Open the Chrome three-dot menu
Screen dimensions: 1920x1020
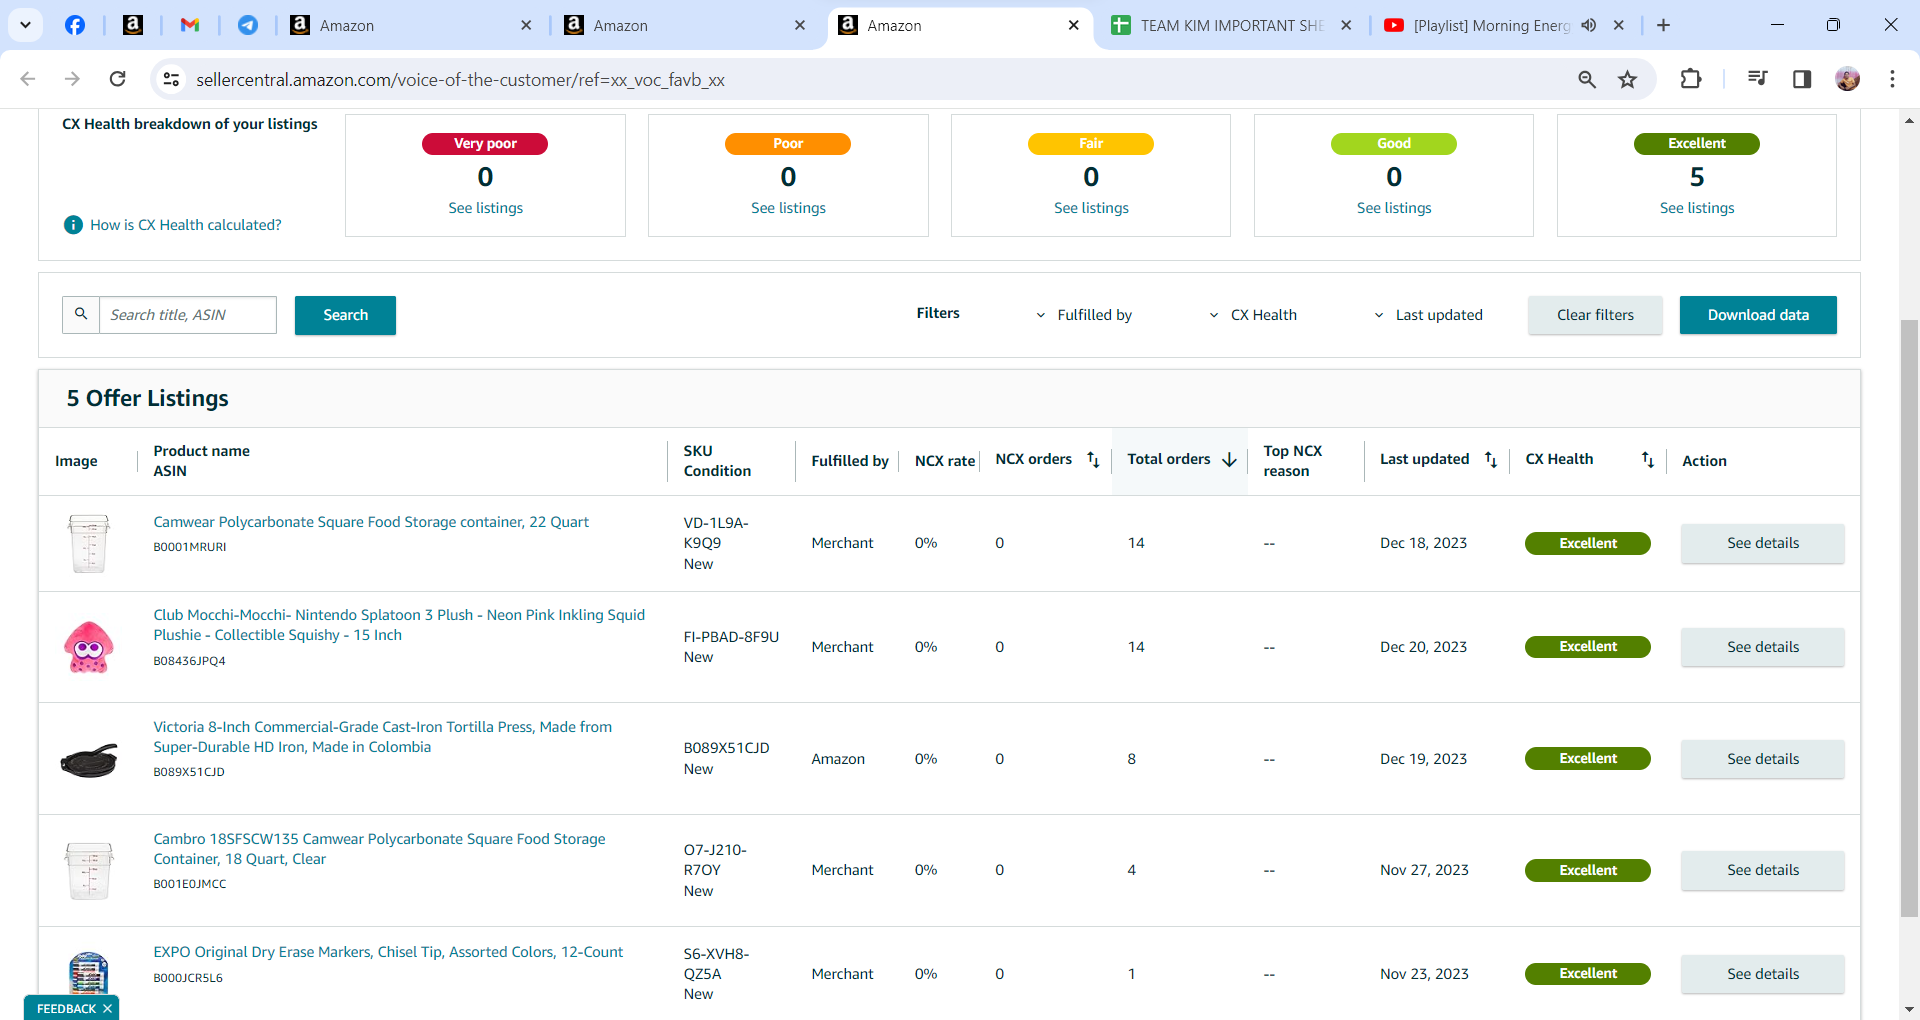pyautogui.click(x=1892, y=79)
